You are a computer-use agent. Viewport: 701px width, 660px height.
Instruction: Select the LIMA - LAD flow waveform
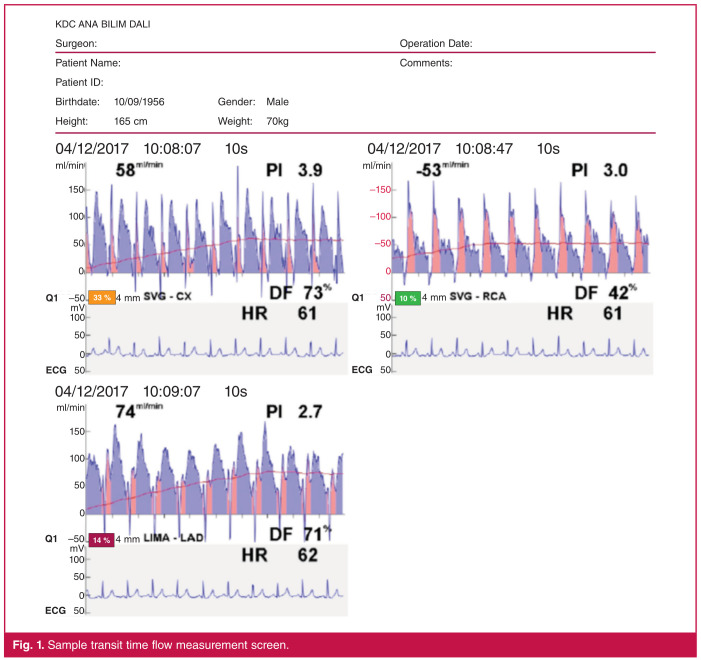click(x=215, y=470)
